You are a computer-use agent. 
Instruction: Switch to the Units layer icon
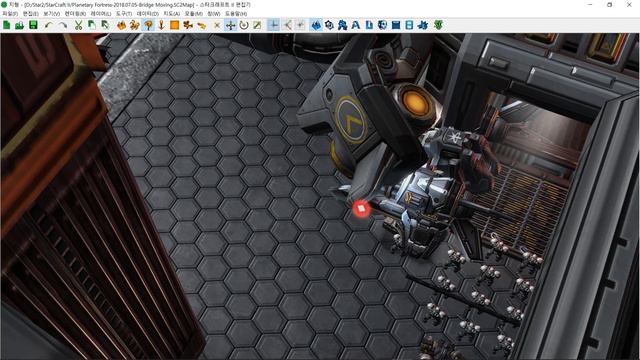pyautogui.click(x=135, y=25)
